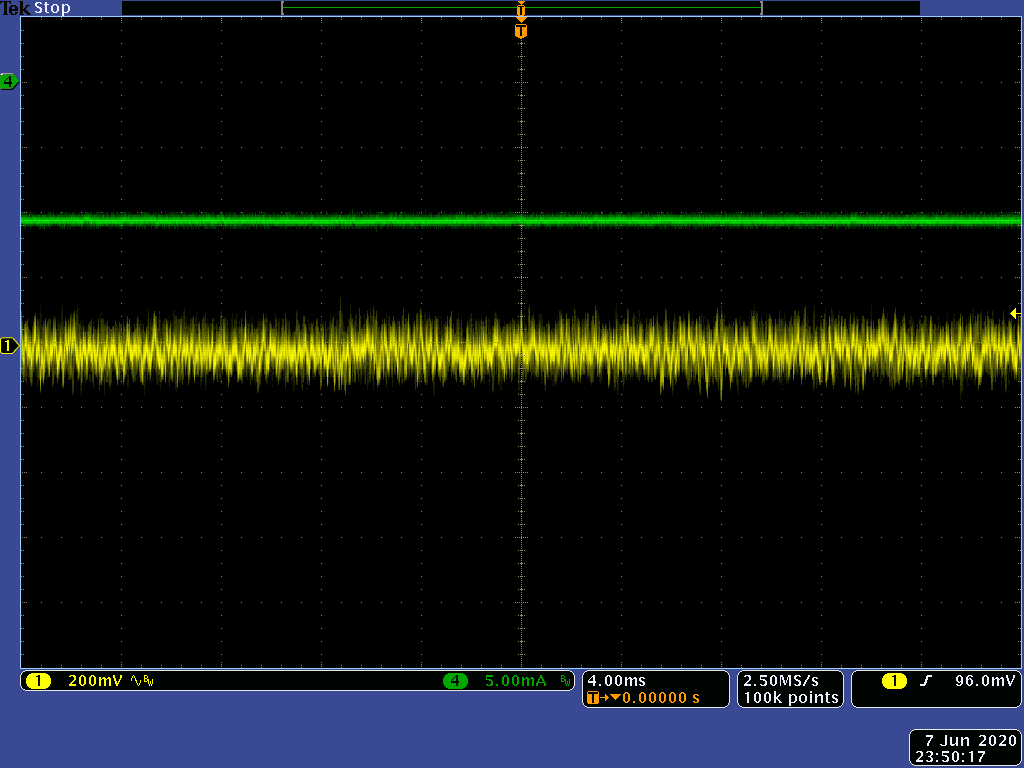Click the 100k points record length readout
Image resolution: width=1024 pixels, height=768 pixels.
tap(790, 698)
